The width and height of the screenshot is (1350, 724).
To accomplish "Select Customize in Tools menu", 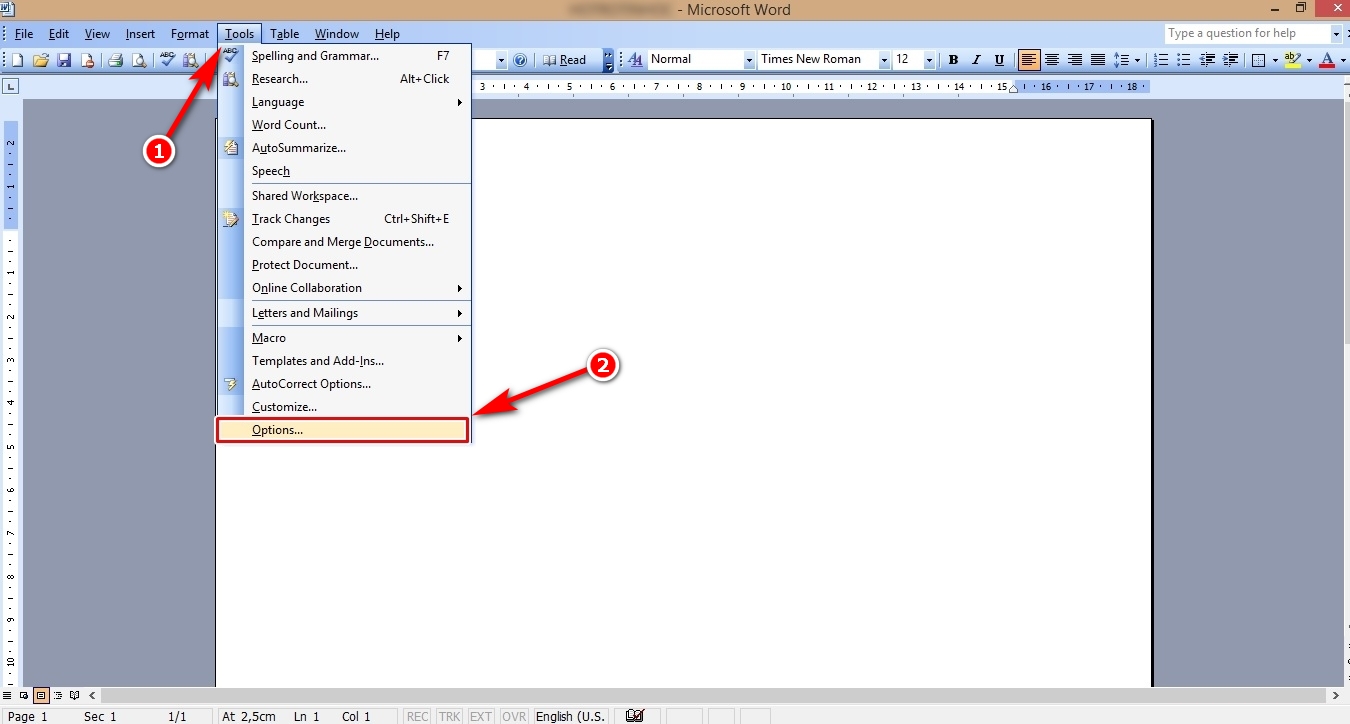I will 345,407.
